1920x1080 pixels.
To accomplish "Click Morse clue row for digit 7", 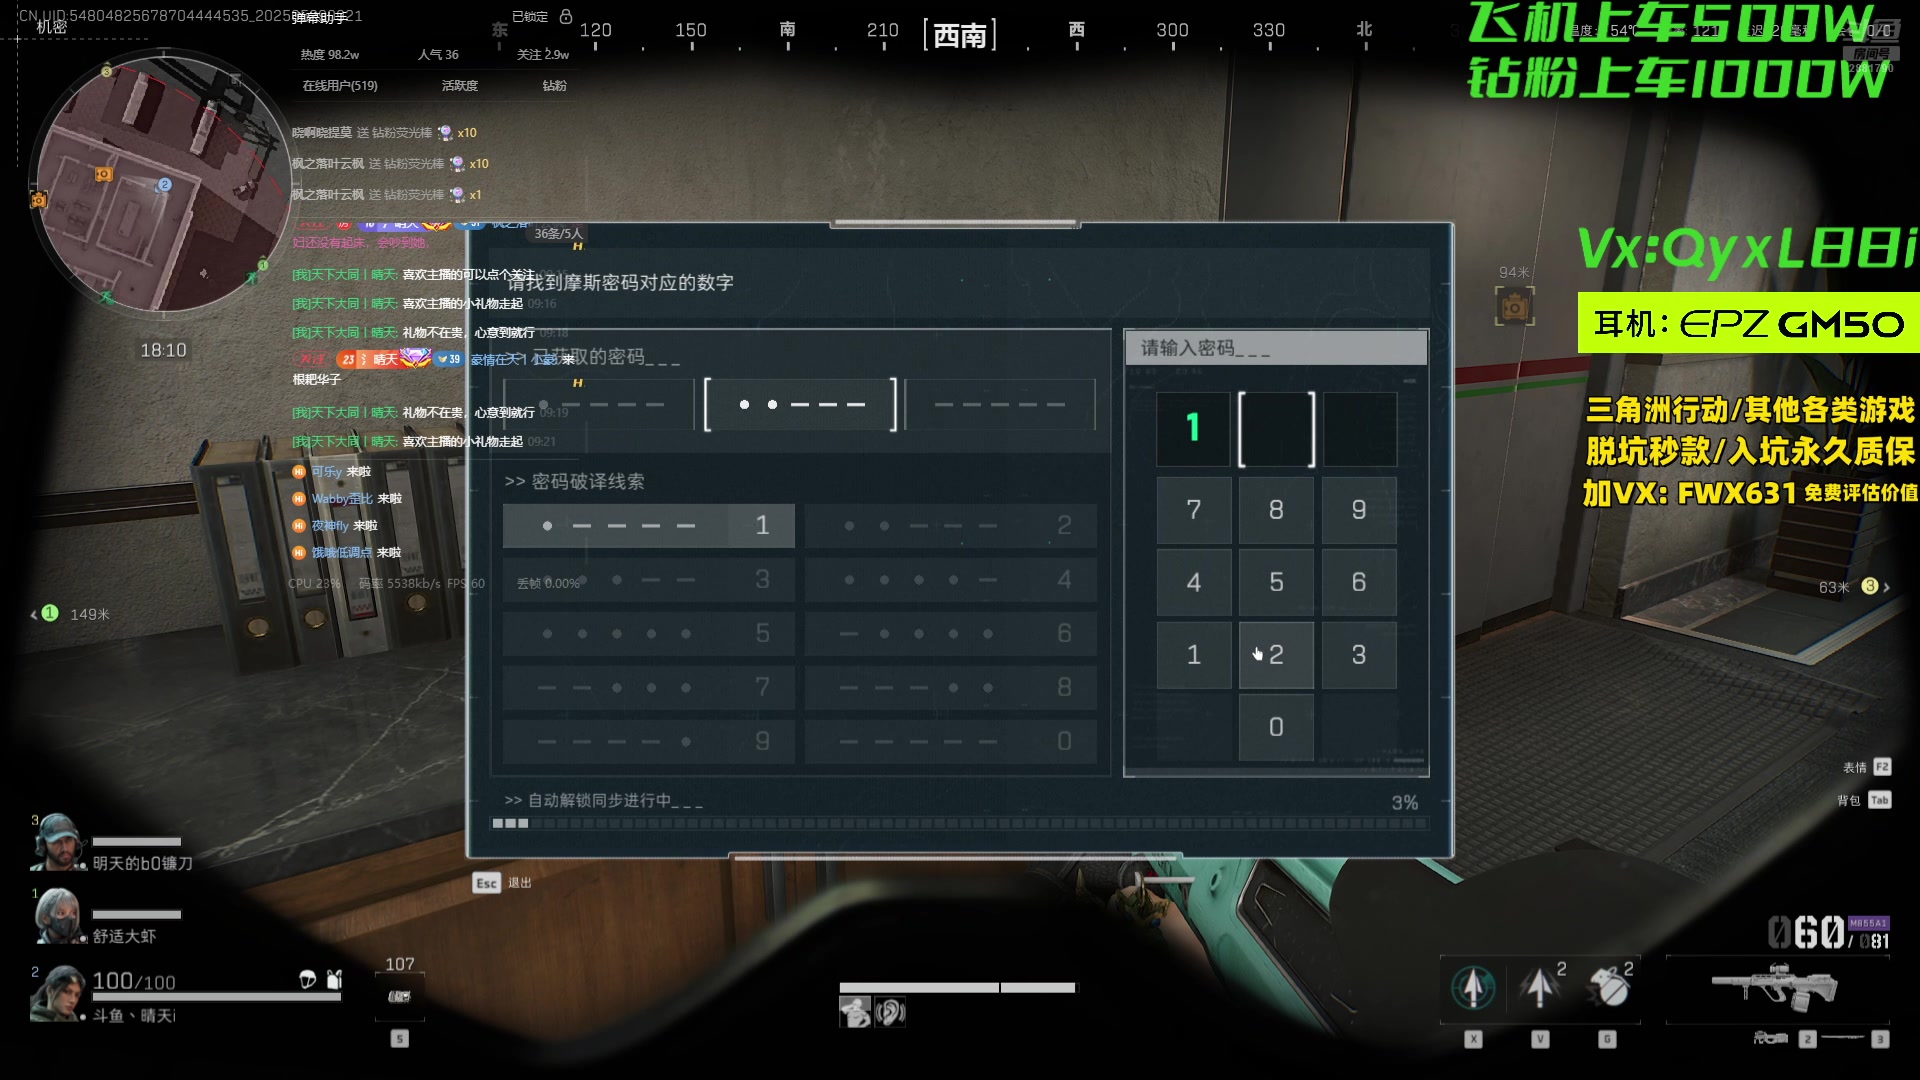I will click(x=648, y=687).
